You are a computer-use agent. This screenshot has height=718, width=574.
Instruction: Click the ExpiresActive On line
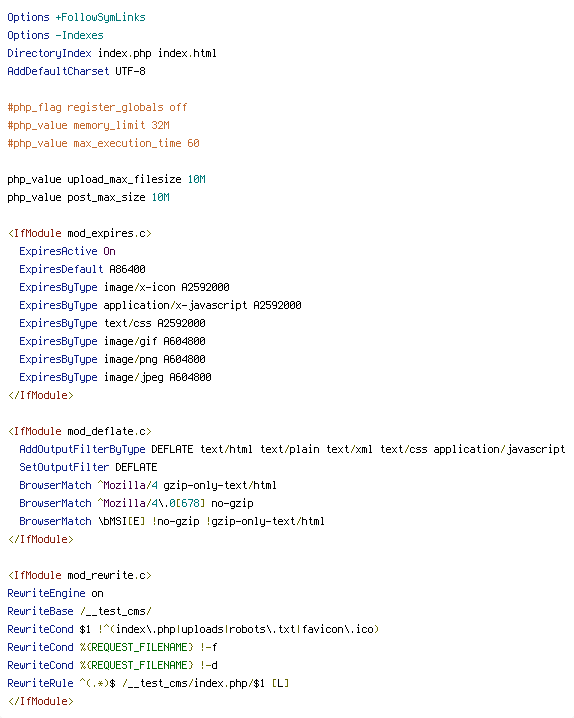pos(67,251)
